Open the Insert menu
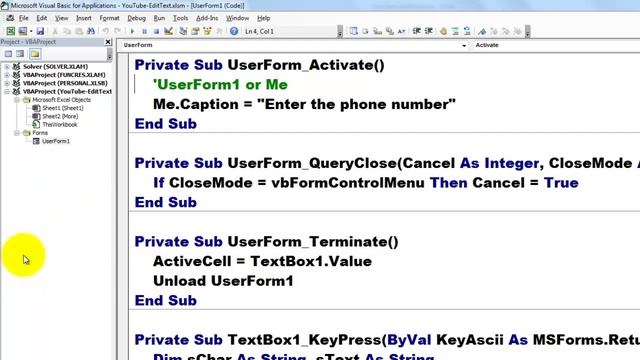This screenshot has height=360, width=640. (84, 18)
